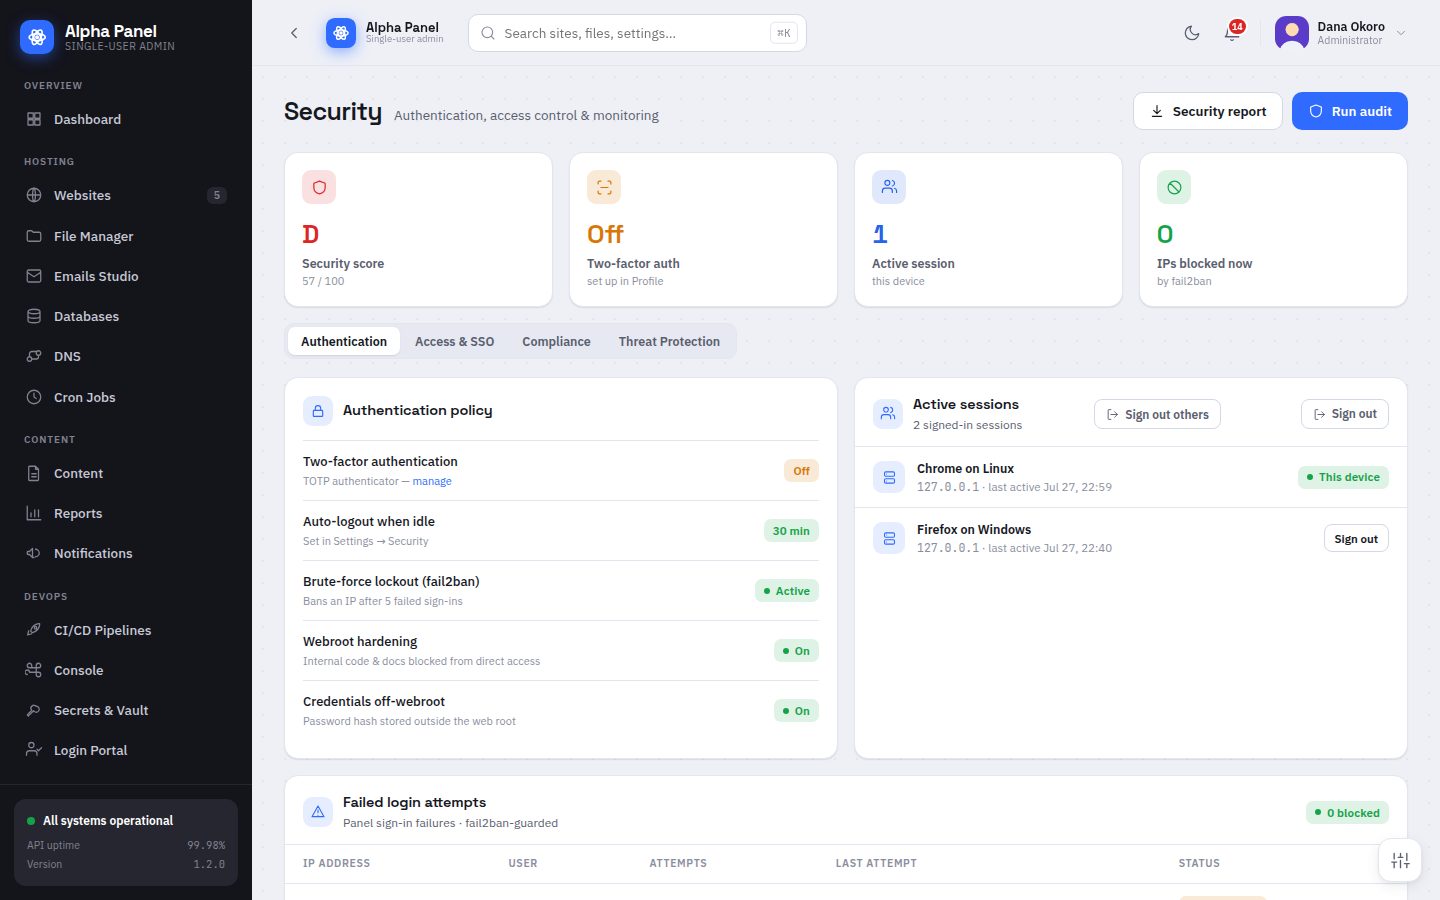Click Sign out in the Active sessions header
Image resolution: width=1440 pixels, height=900 pixels.
pos(1345,414)
